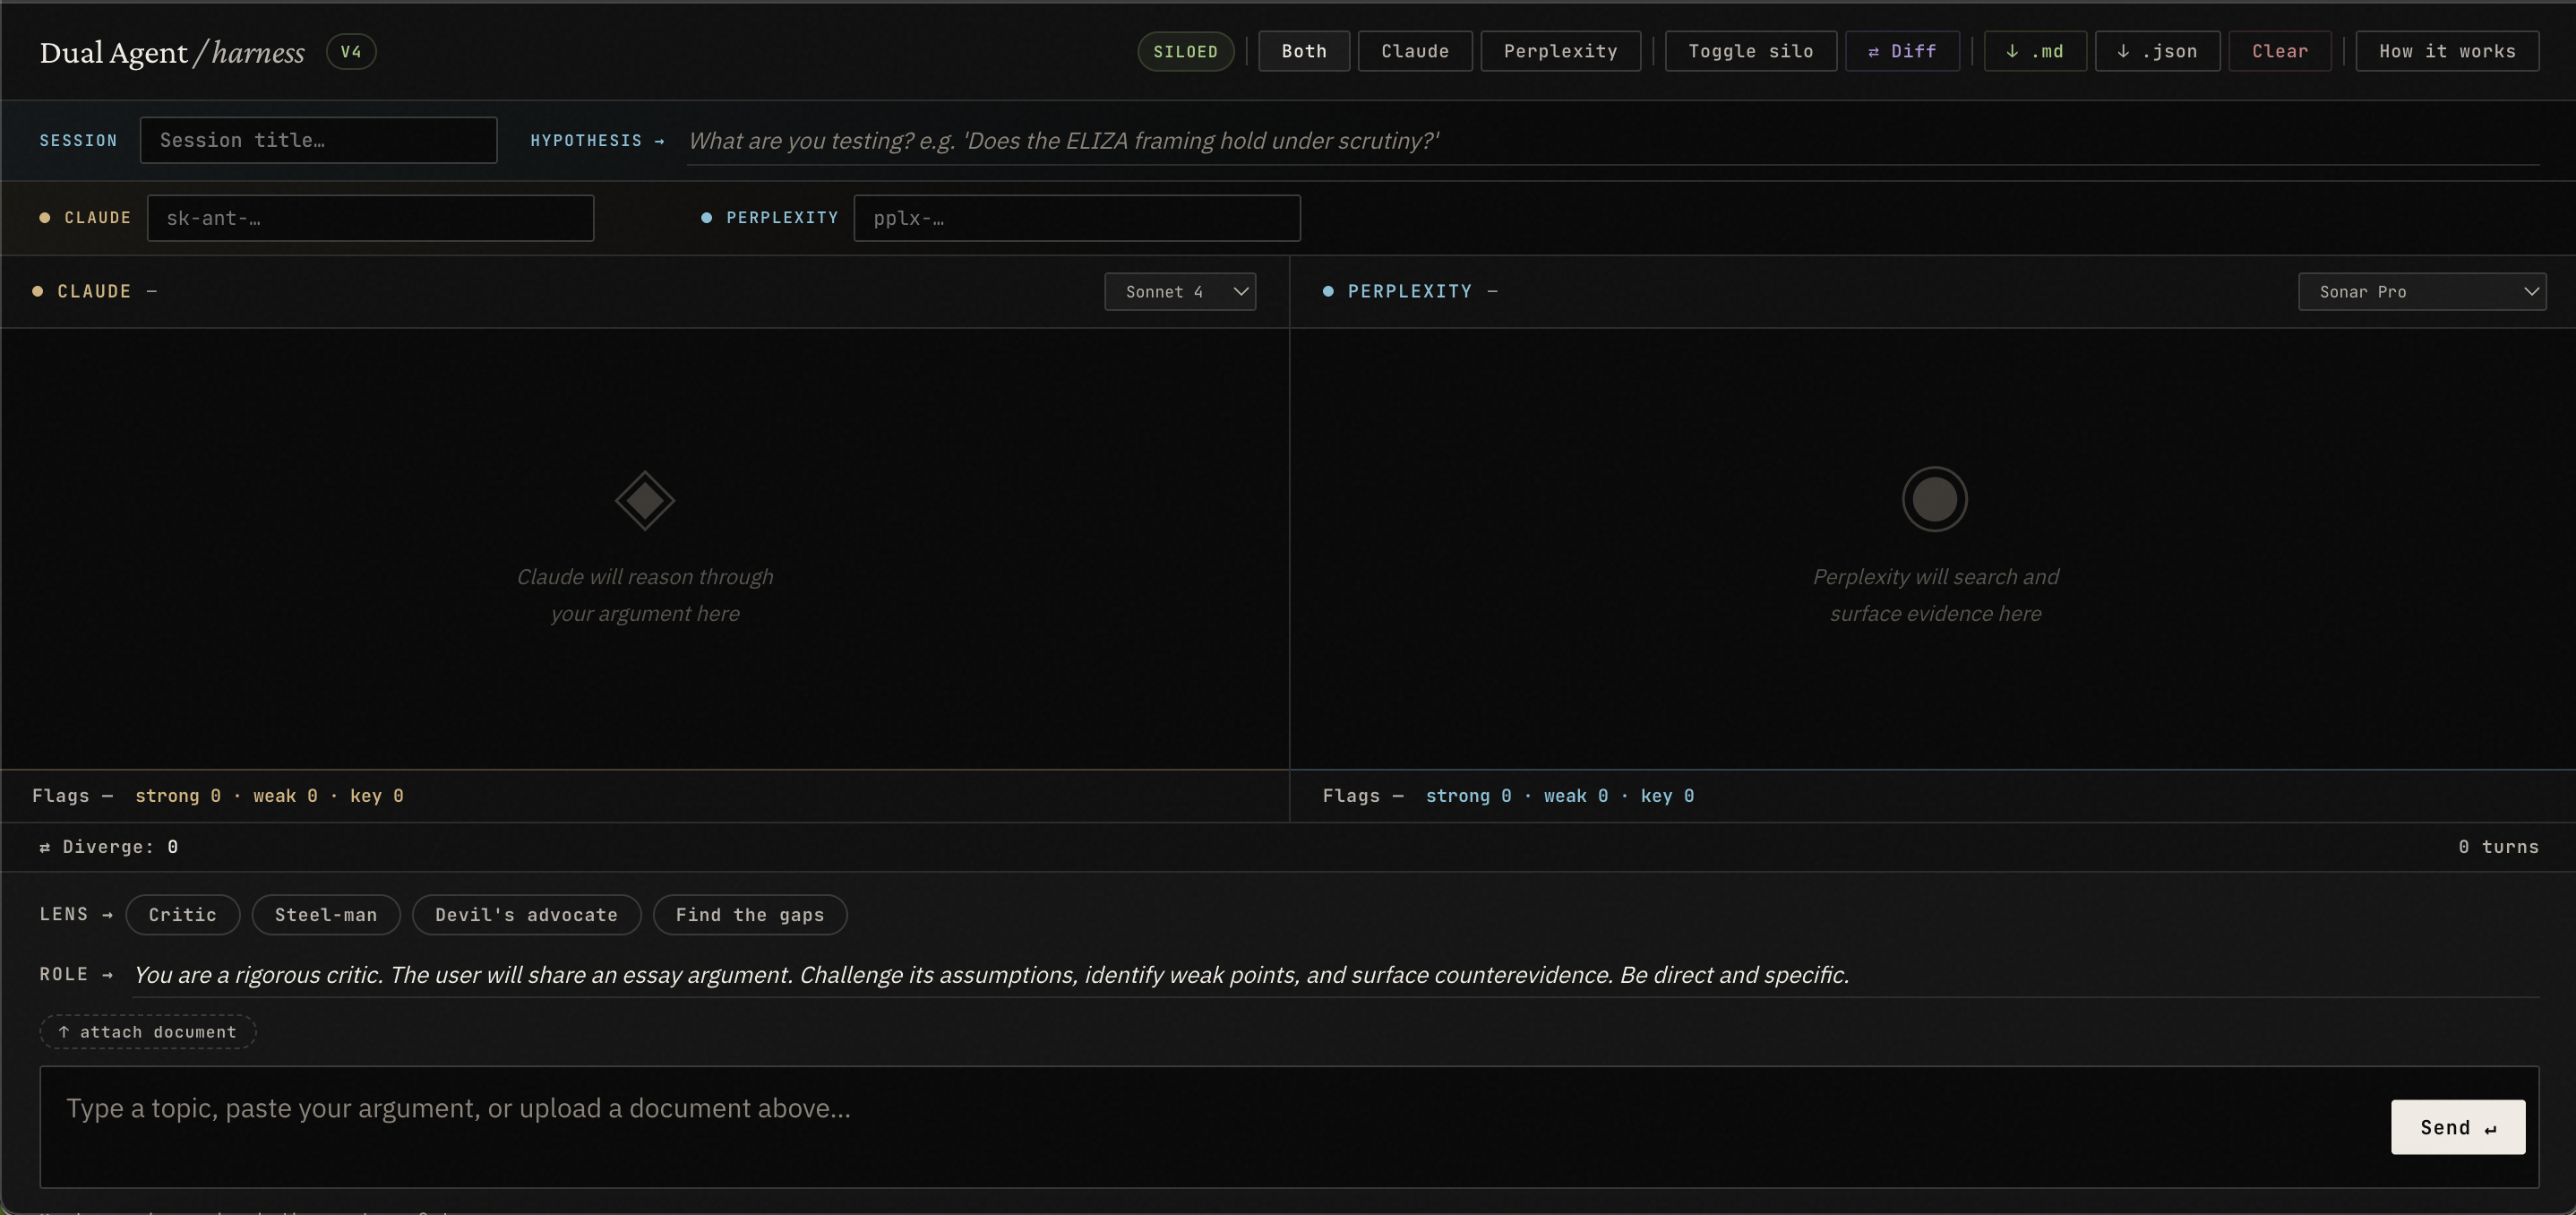Open the Sonnet 4 model dropdown
Viewport: 2576px width, 1215px height.
[x=1181, y=291]
